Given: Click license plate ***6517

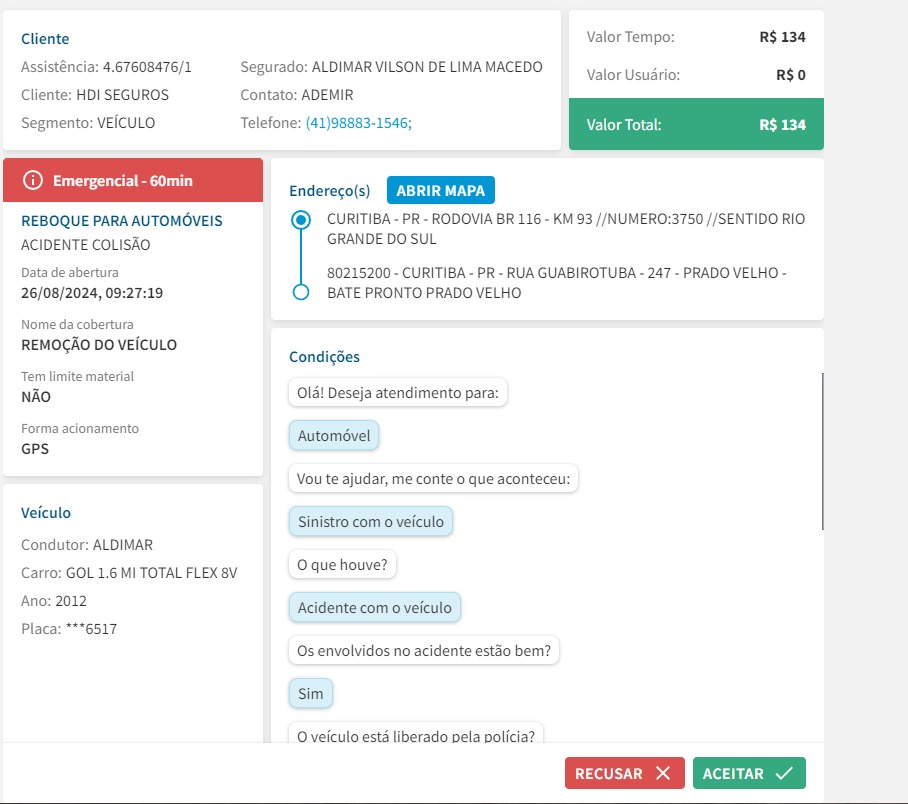Looking at the screenshot, I should click(x=91, y=628).
